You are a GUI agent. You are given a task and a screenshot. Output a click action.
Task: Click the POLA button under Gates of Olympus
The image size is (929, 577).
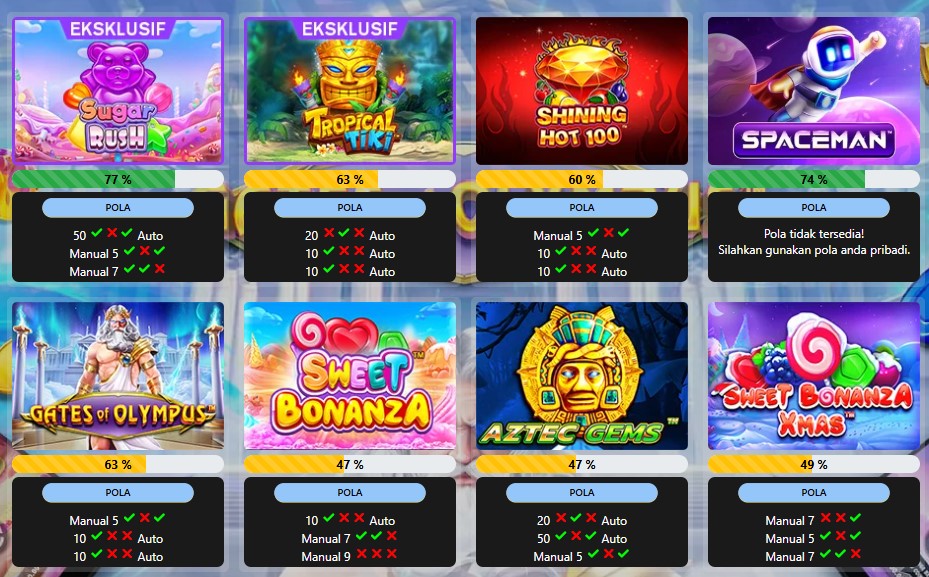[118, 492]
